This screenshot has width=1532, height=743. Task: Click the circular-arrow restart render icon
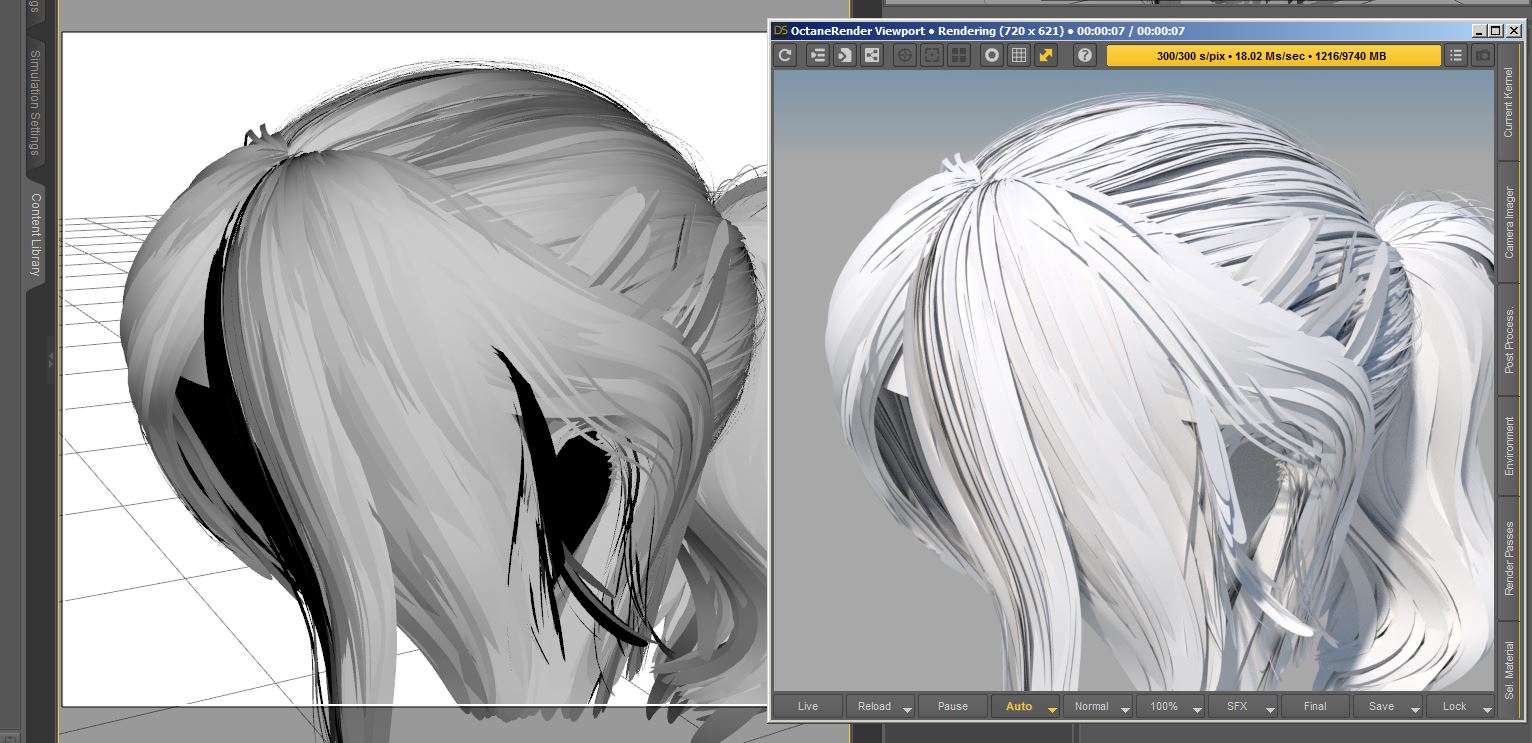[786, 56]
